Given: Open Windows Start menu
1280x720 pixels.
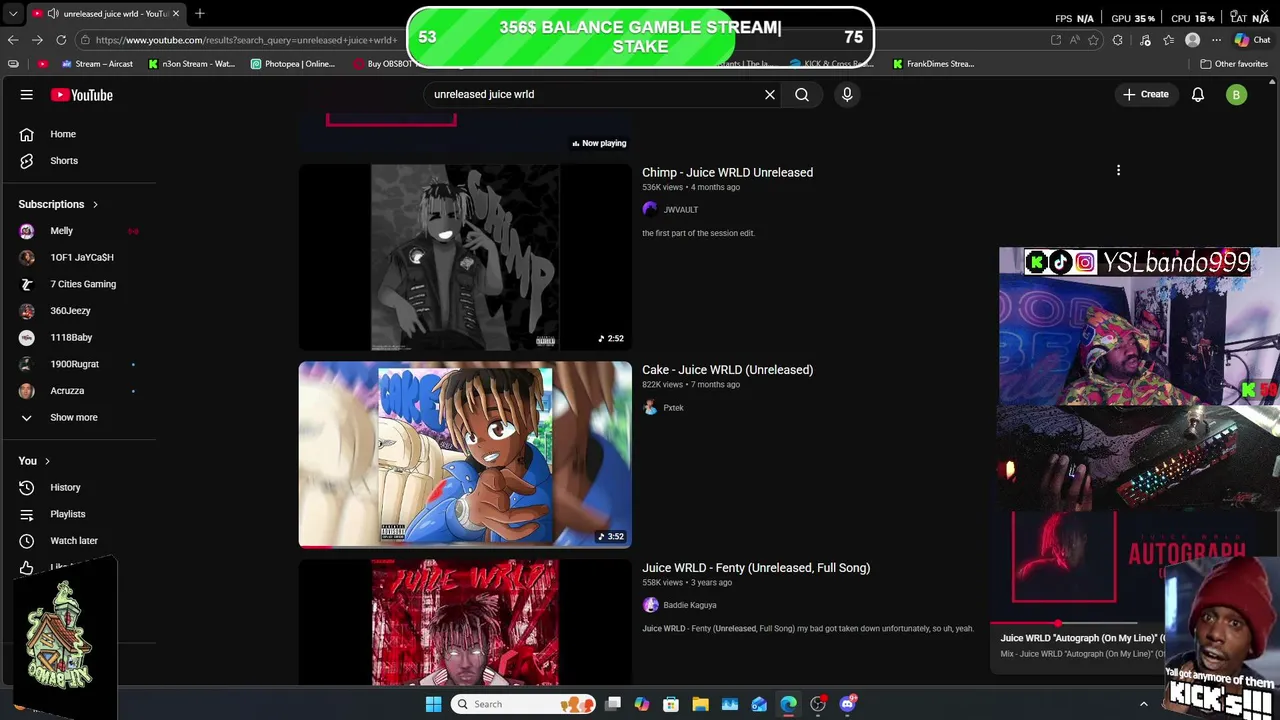Looking at the screenshot, I should 433,704.
